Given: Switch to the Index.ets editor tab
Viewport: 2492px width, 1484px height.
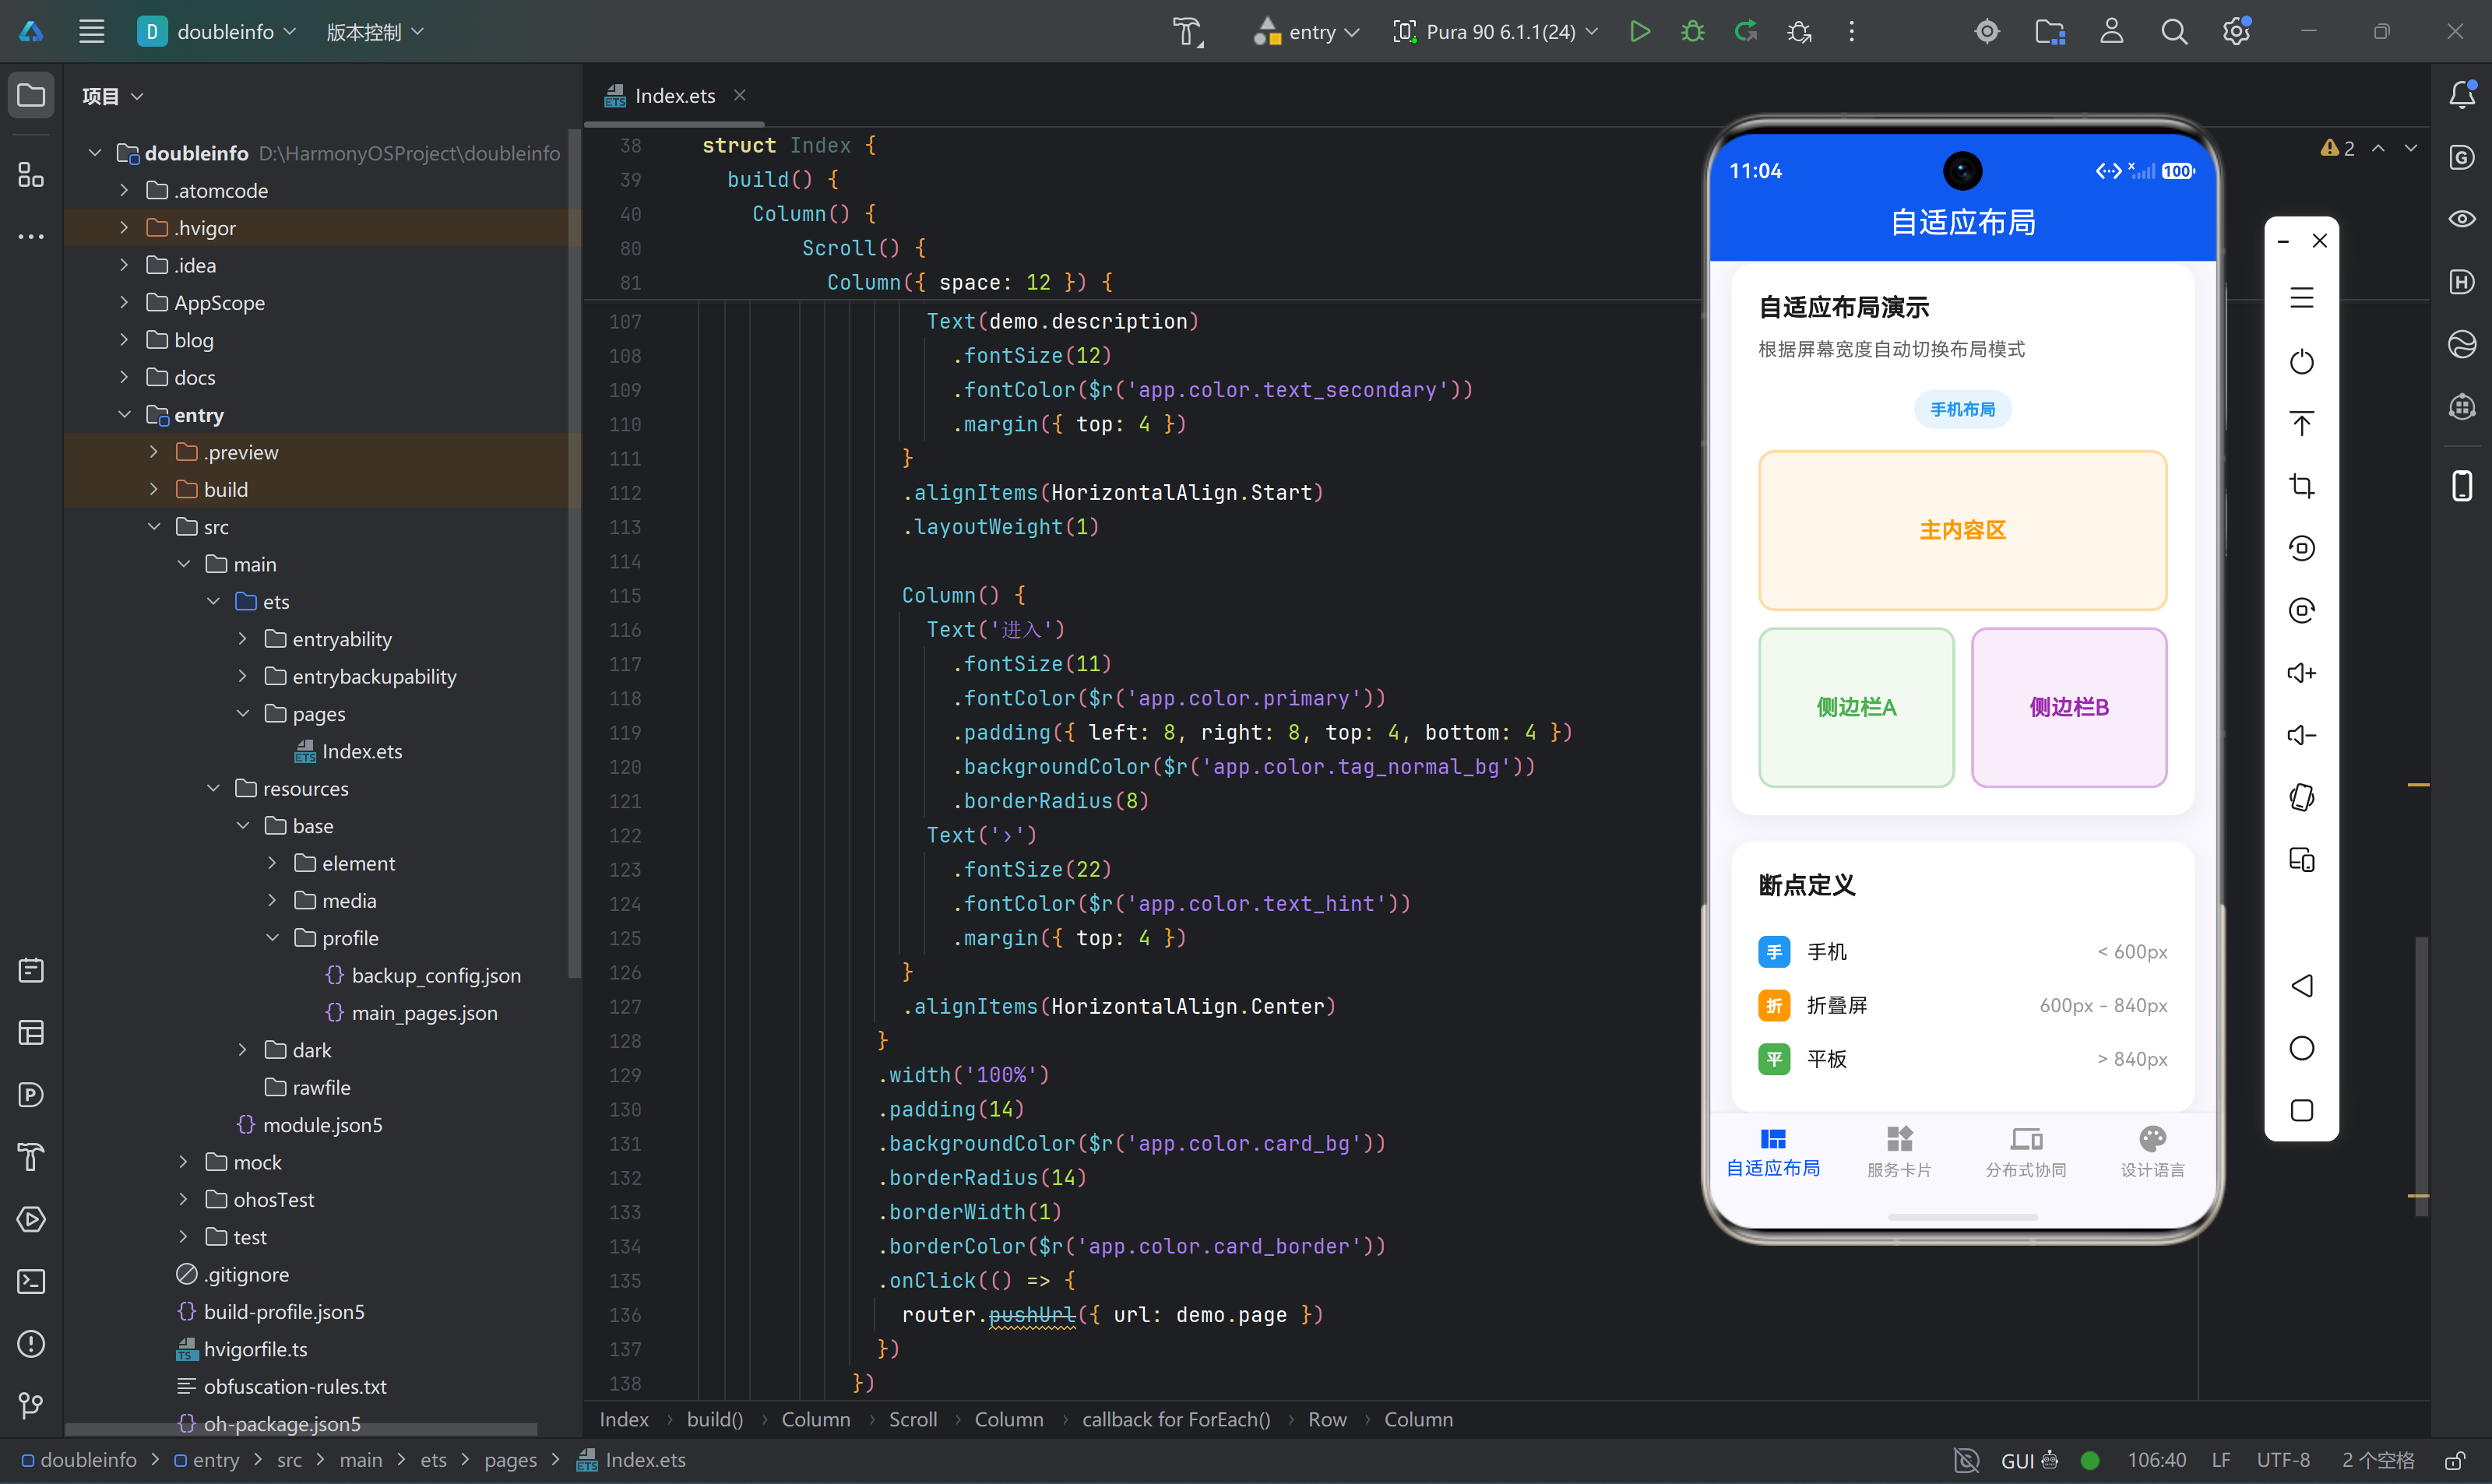Looking at the screenshot, I should click(675, 96).
